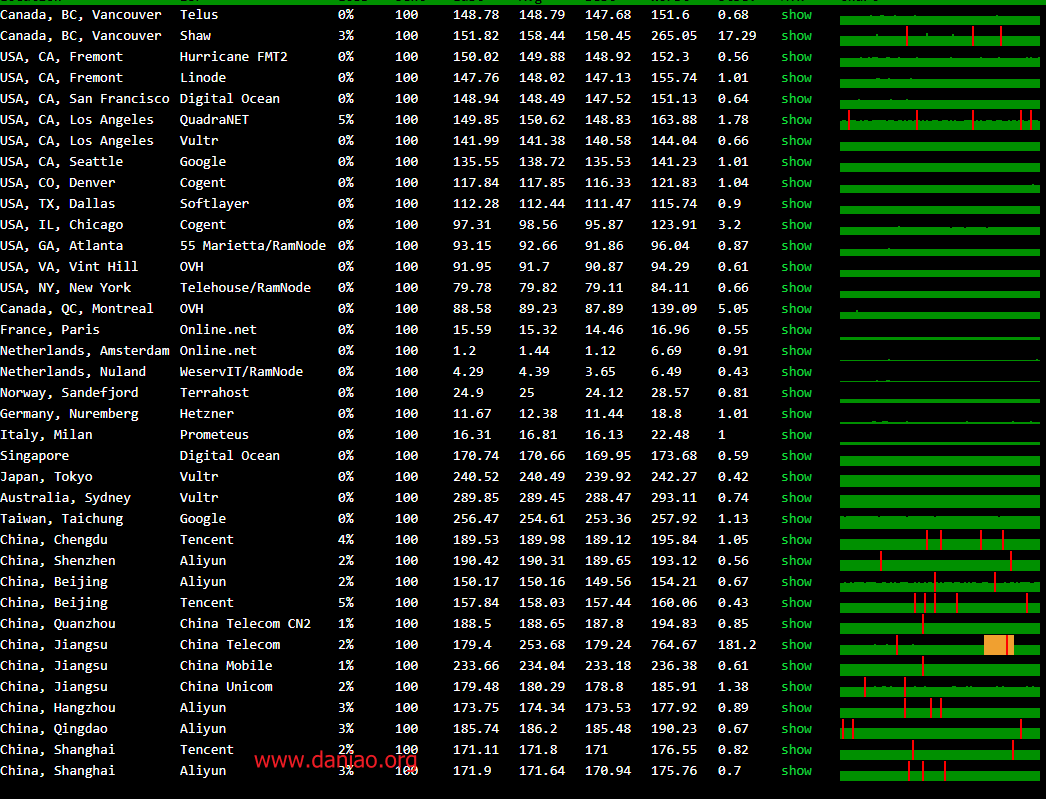The width and height of the screenshot is (1046, 799).
Task: Click show for Aliyun Beijing
Action: click(797, 582)
